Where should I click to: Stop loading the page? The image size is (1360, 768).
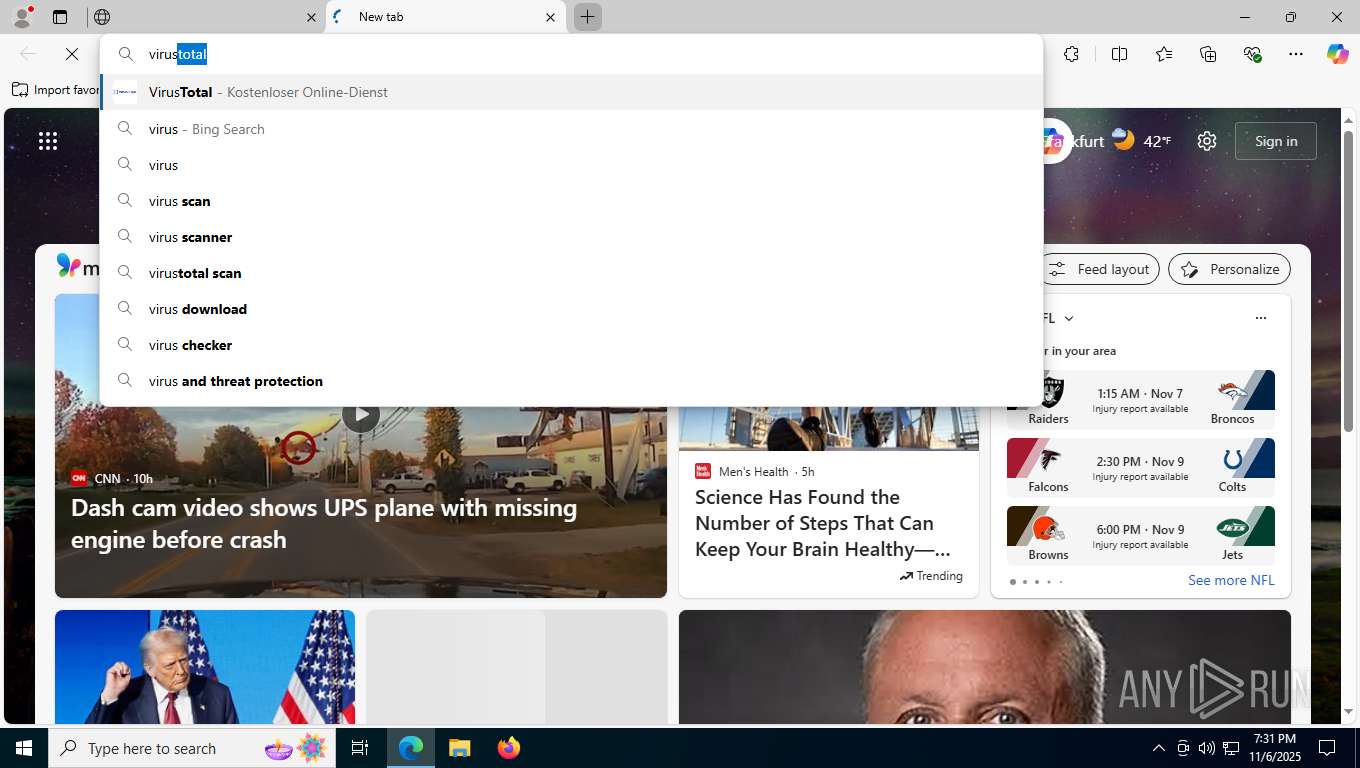point(72,54)
